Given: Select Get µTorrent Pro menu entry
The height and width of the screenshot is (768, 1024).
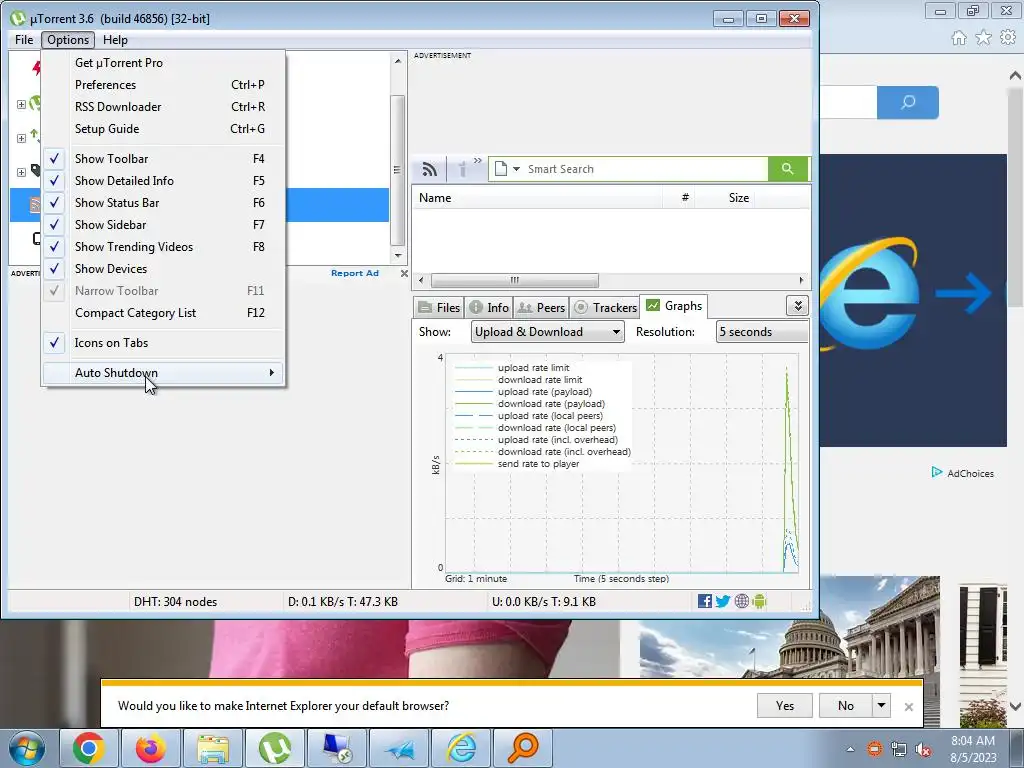Looking at the screenshot, I should pyautogui.click(x=163, y=63).
